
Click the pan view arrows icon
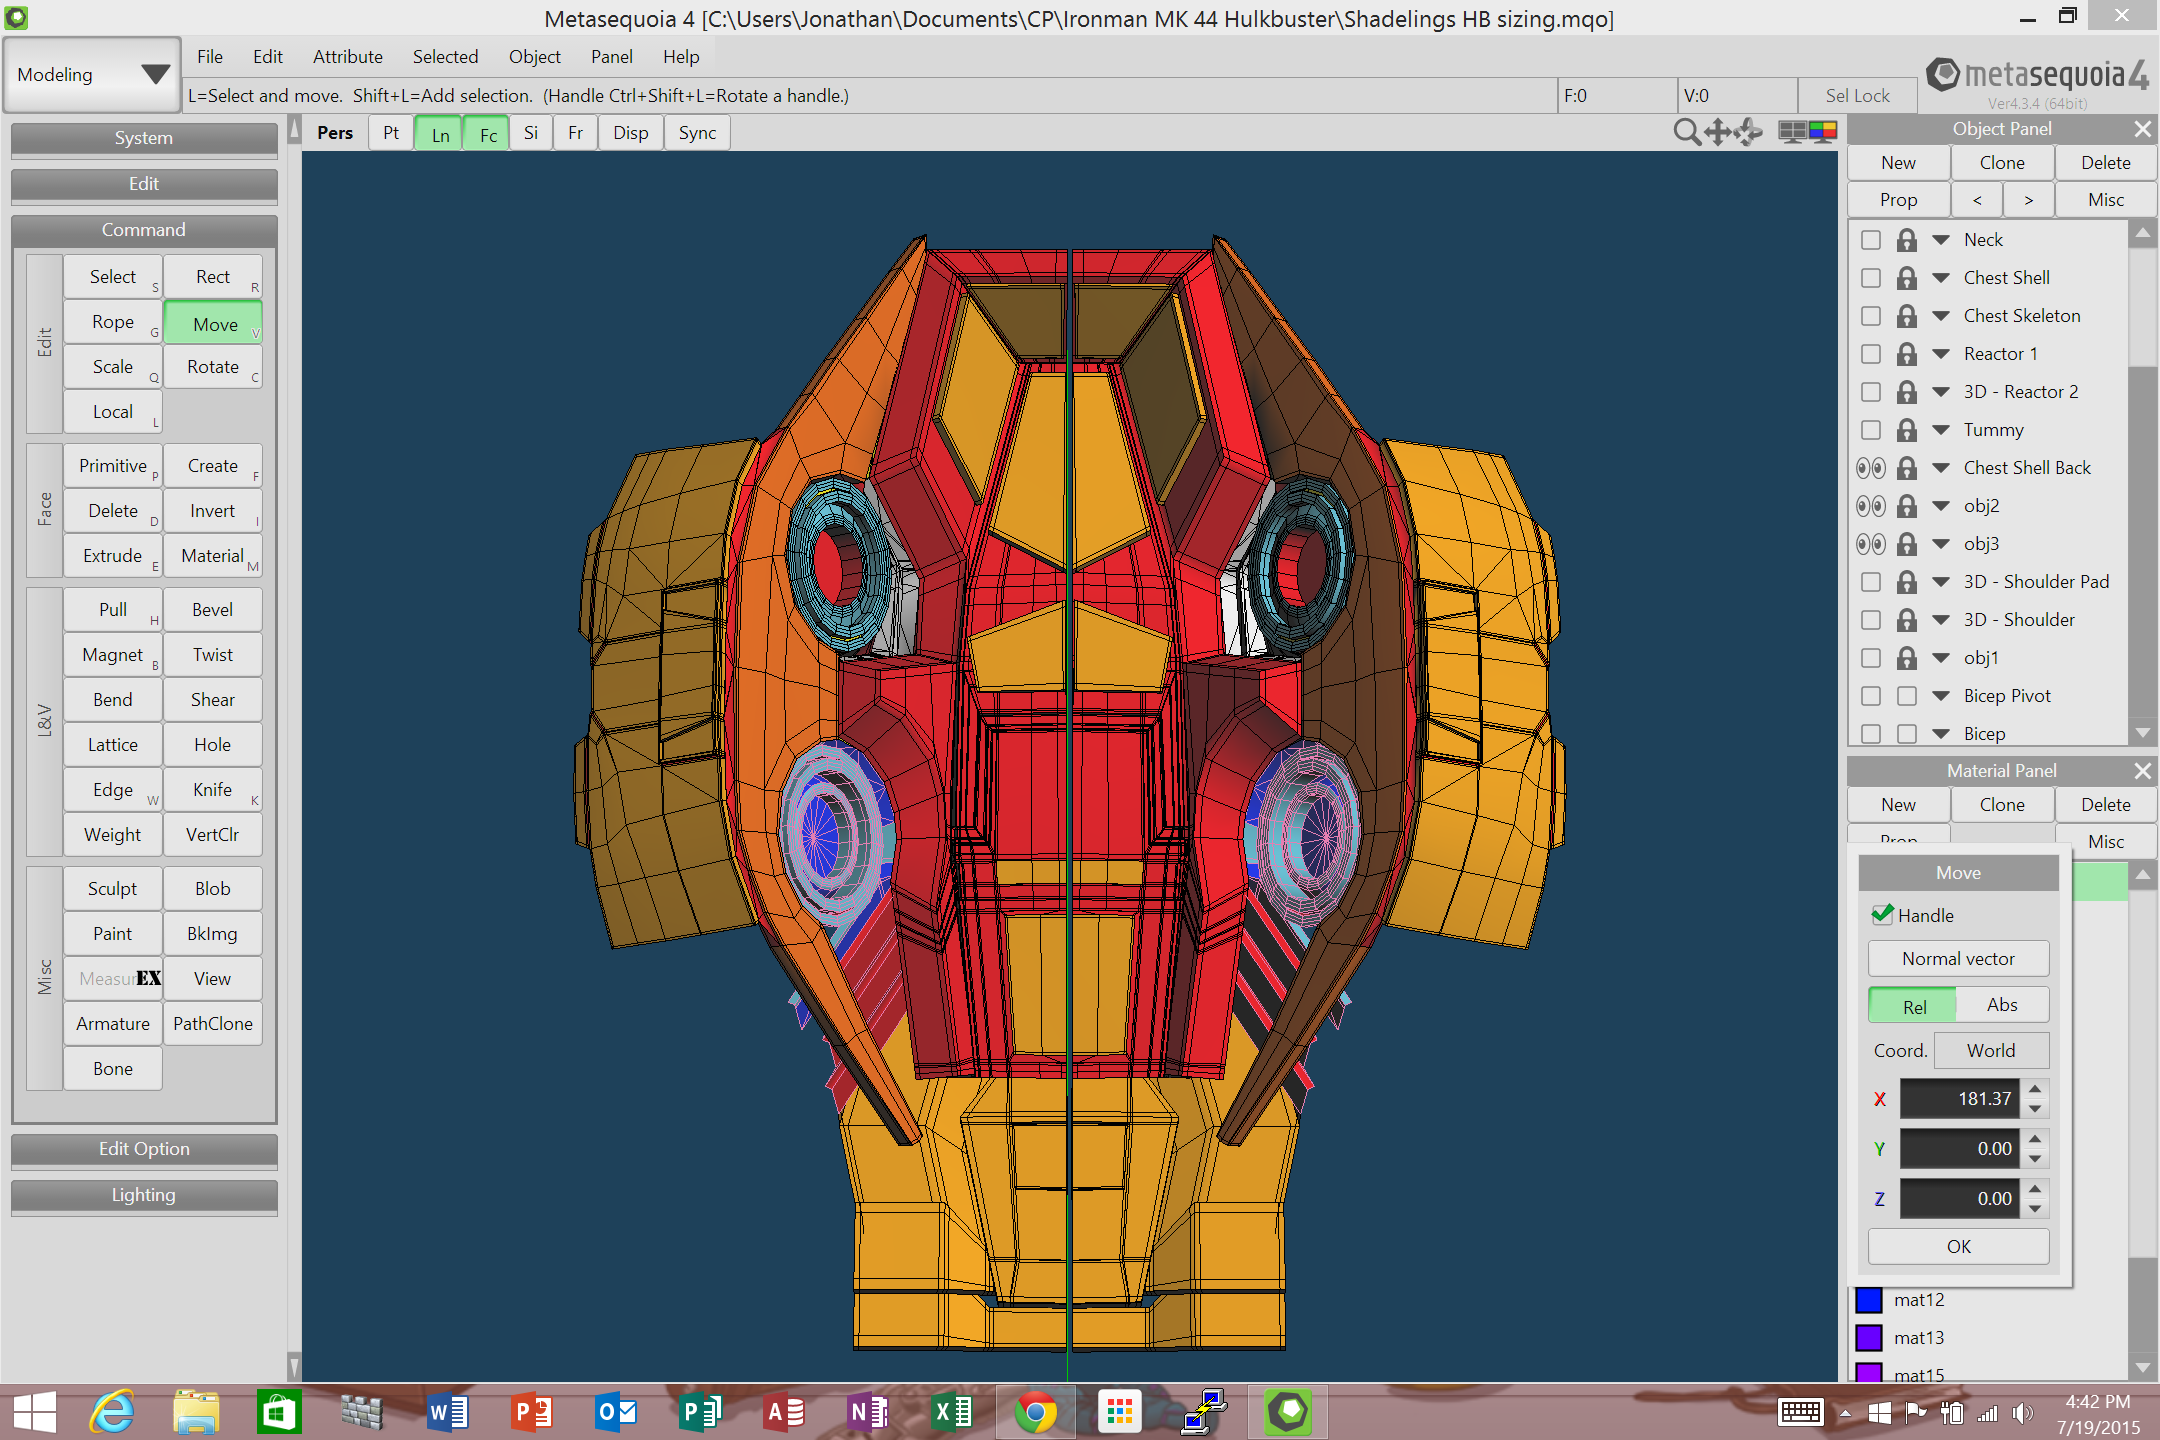click(x=1718, y=132)
